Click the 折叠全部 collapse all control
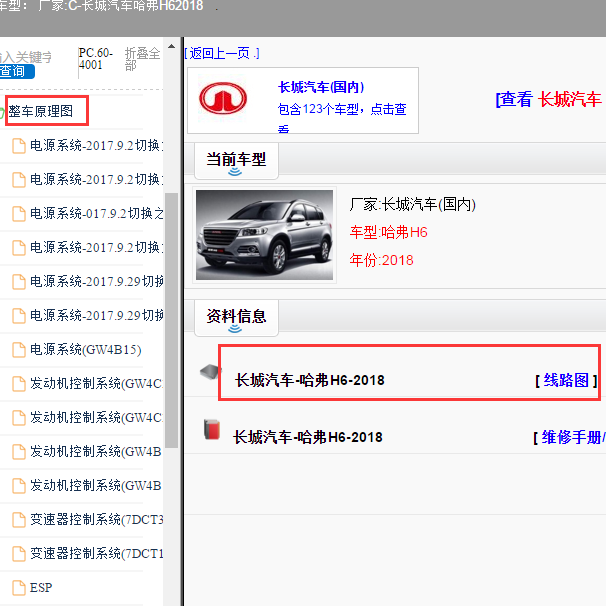 pos(142,59)
